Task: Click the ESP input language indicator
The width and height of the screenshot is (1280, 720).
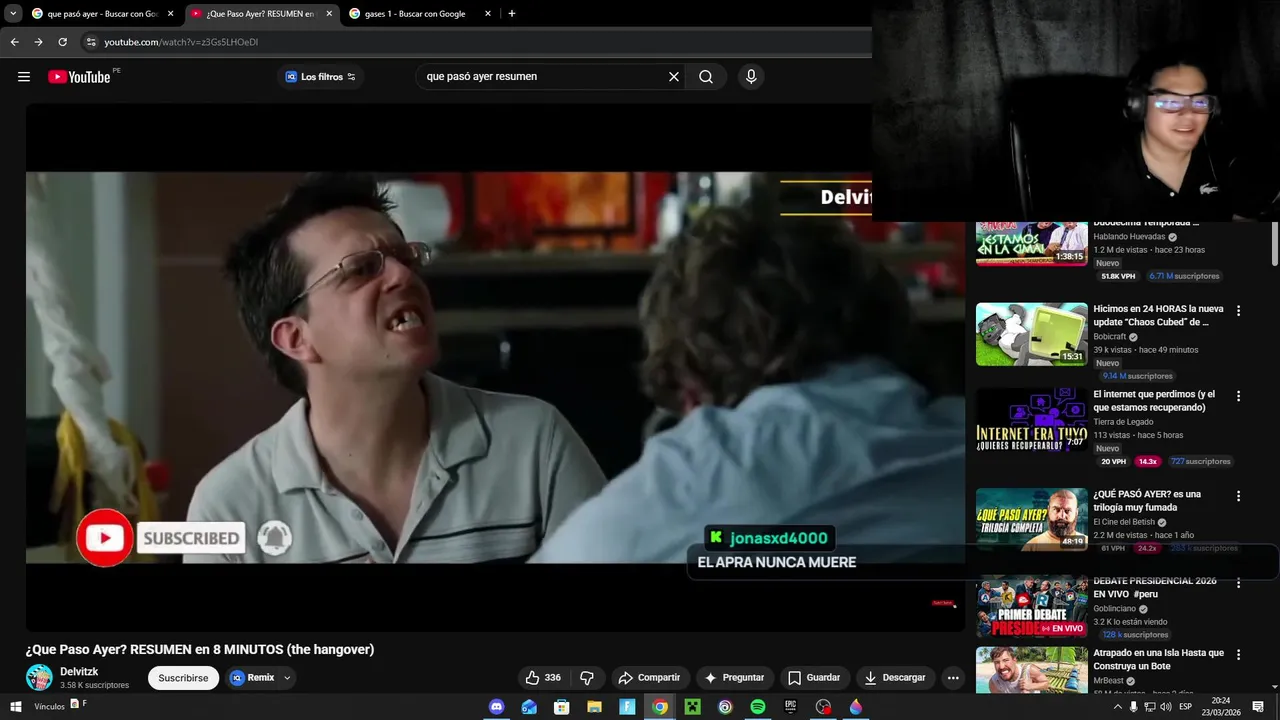Action: (x=1186, y=707)
